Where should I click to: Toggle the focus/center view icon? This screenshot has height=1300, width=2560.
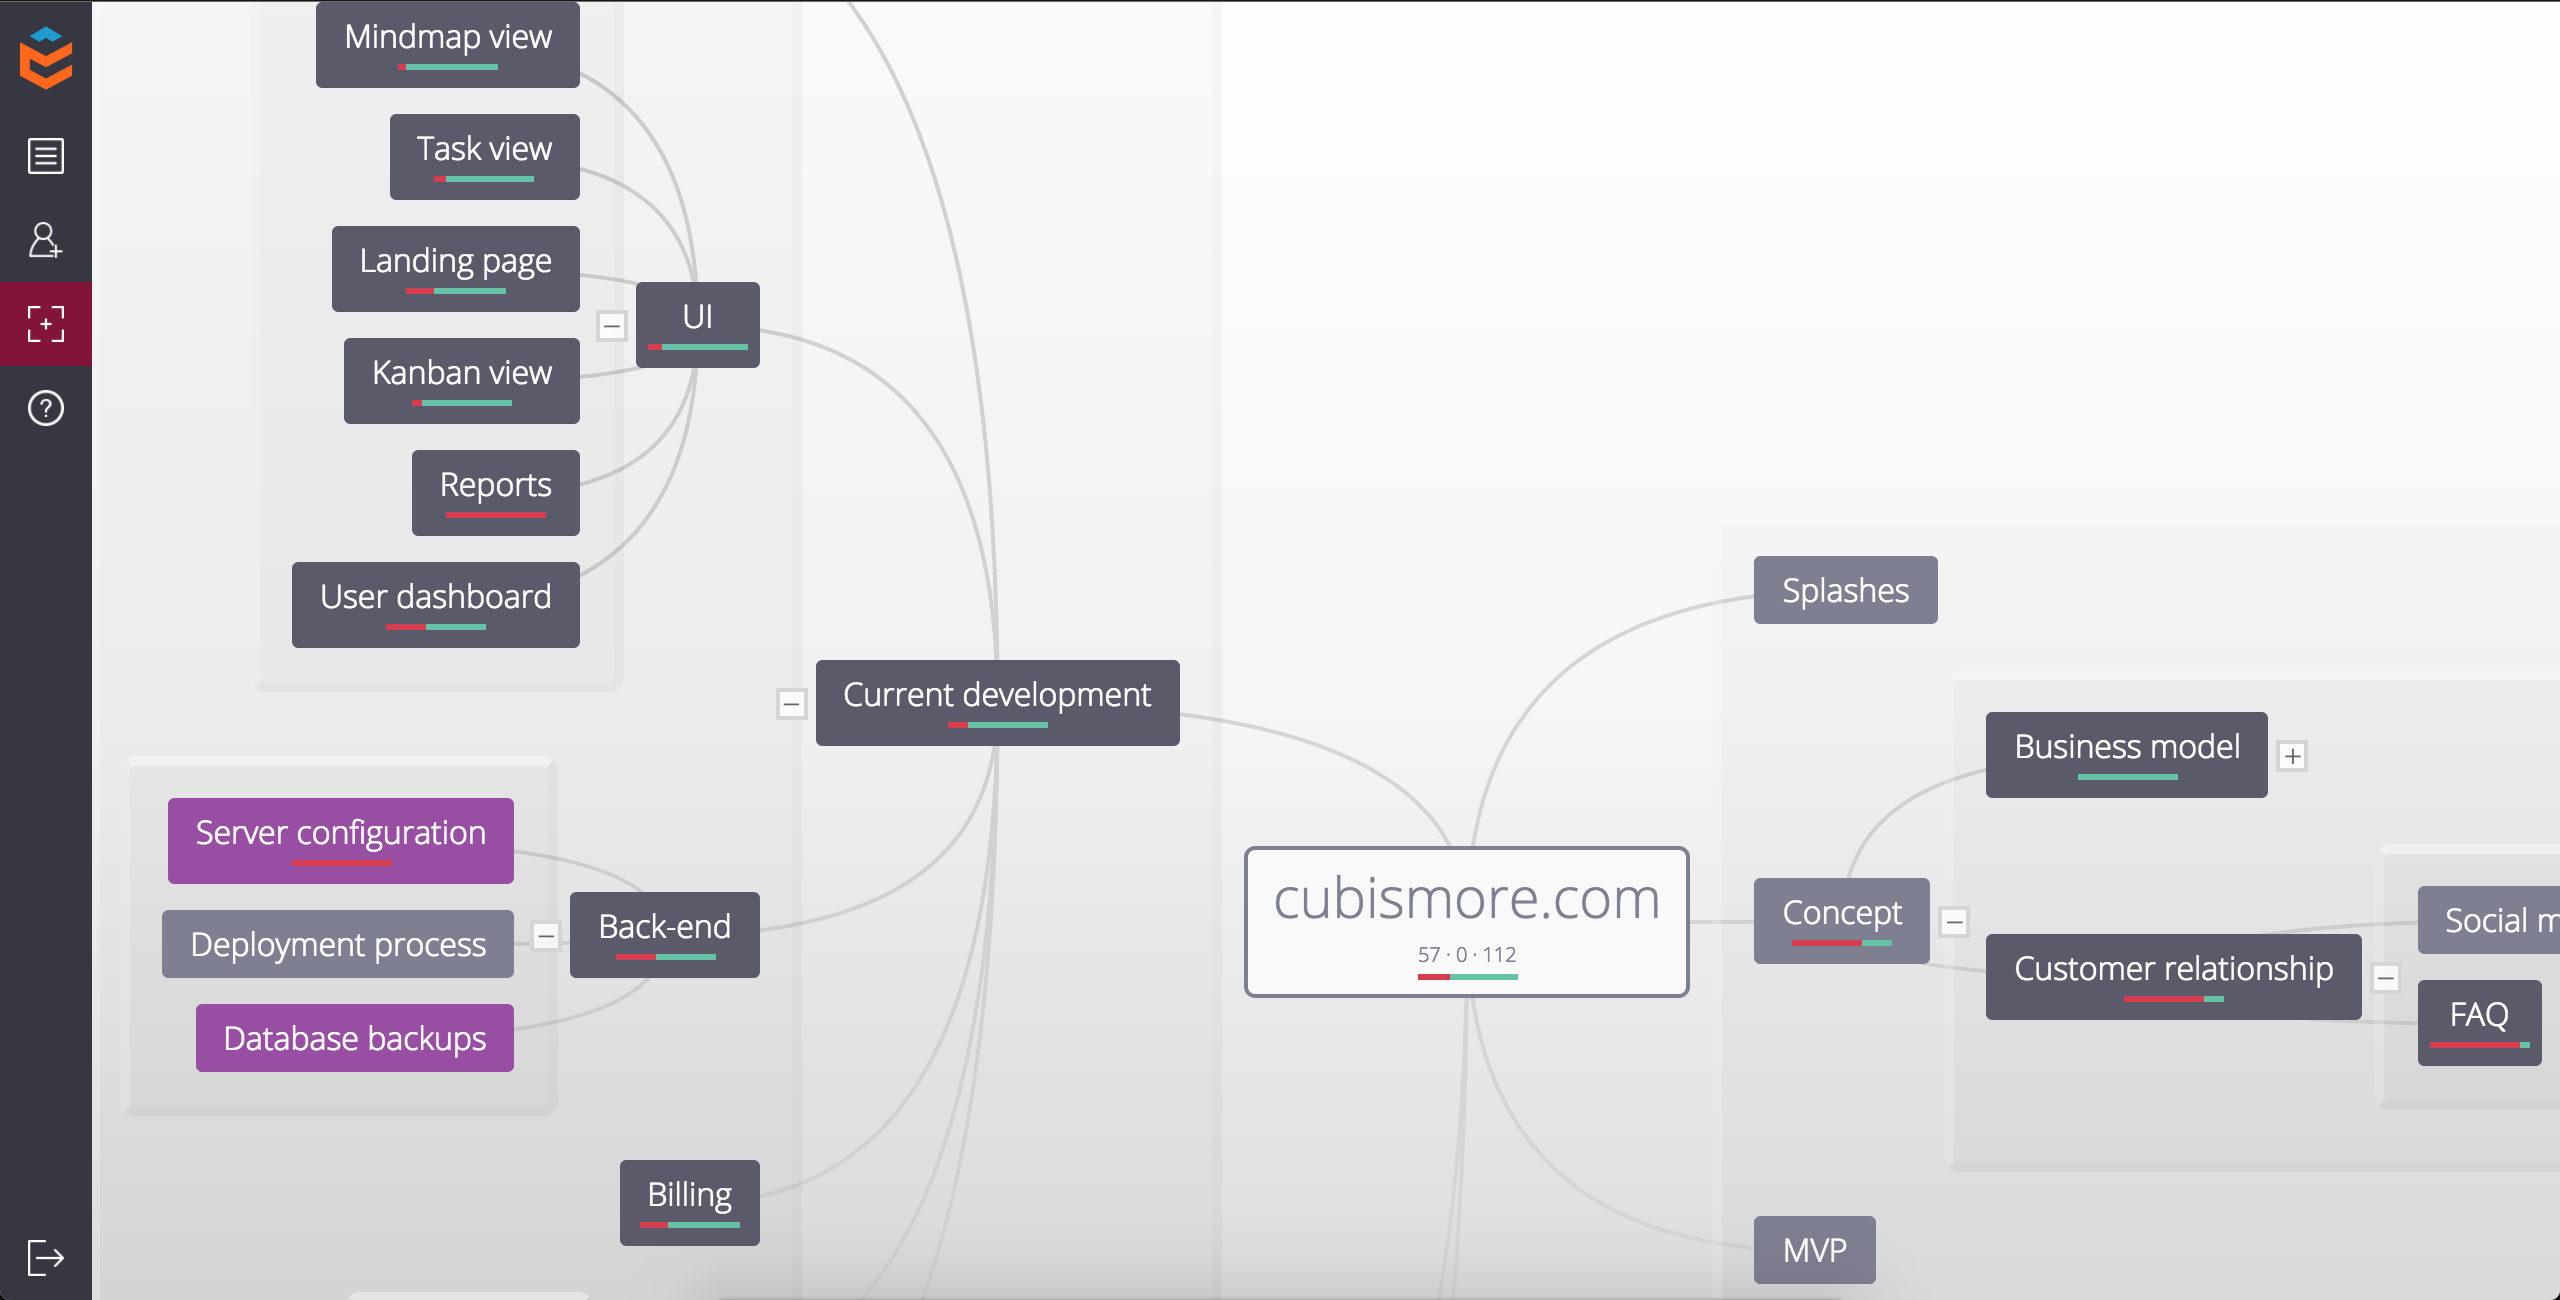pos(46,324)
